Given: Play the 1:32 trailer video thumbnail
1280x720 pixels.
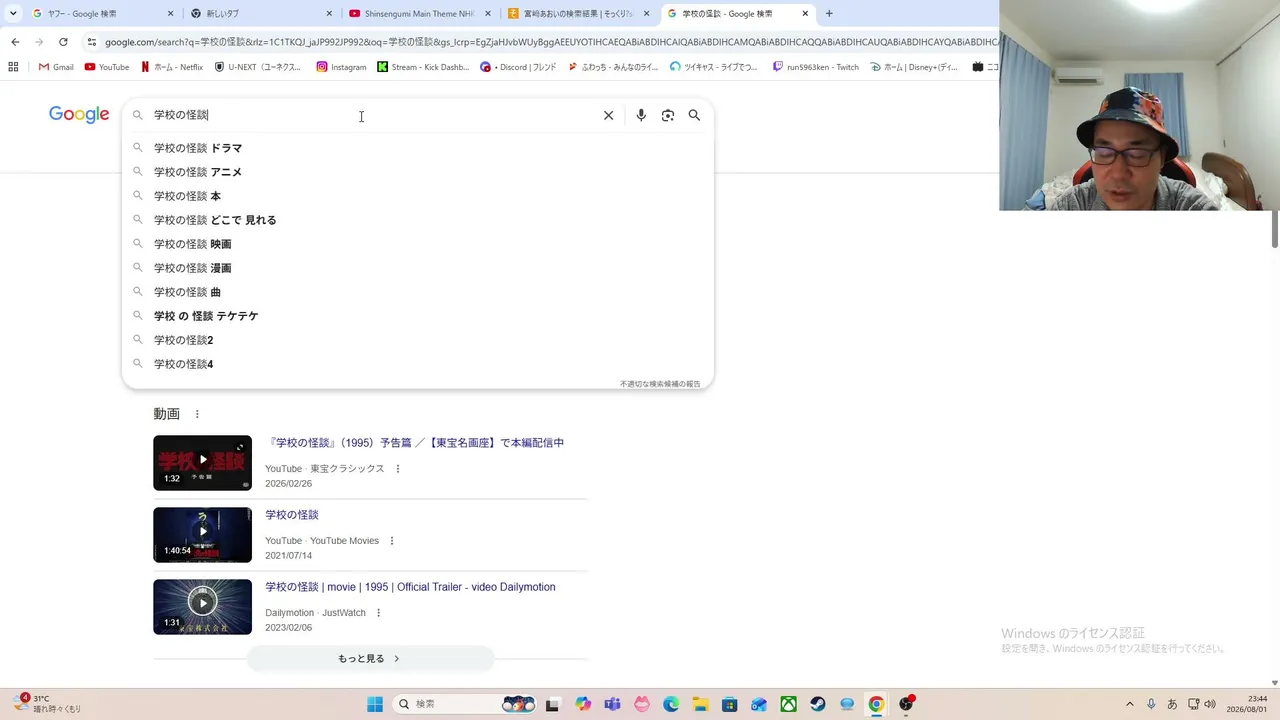Looking at the screenshot, I should [202, 463].
